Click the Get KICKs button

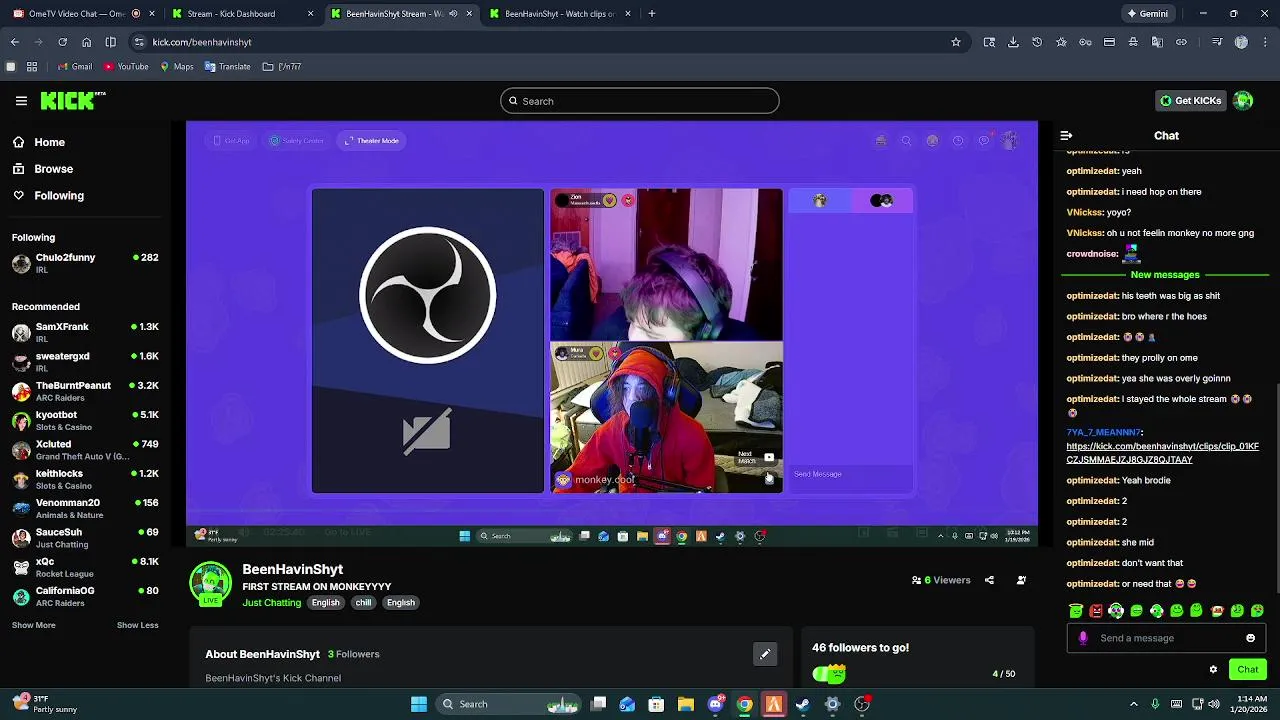click(1190, 100)
